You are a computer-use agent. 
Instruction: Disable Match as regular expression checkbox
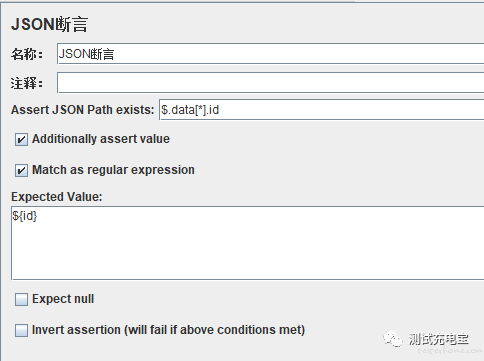(x=21, y=170)
